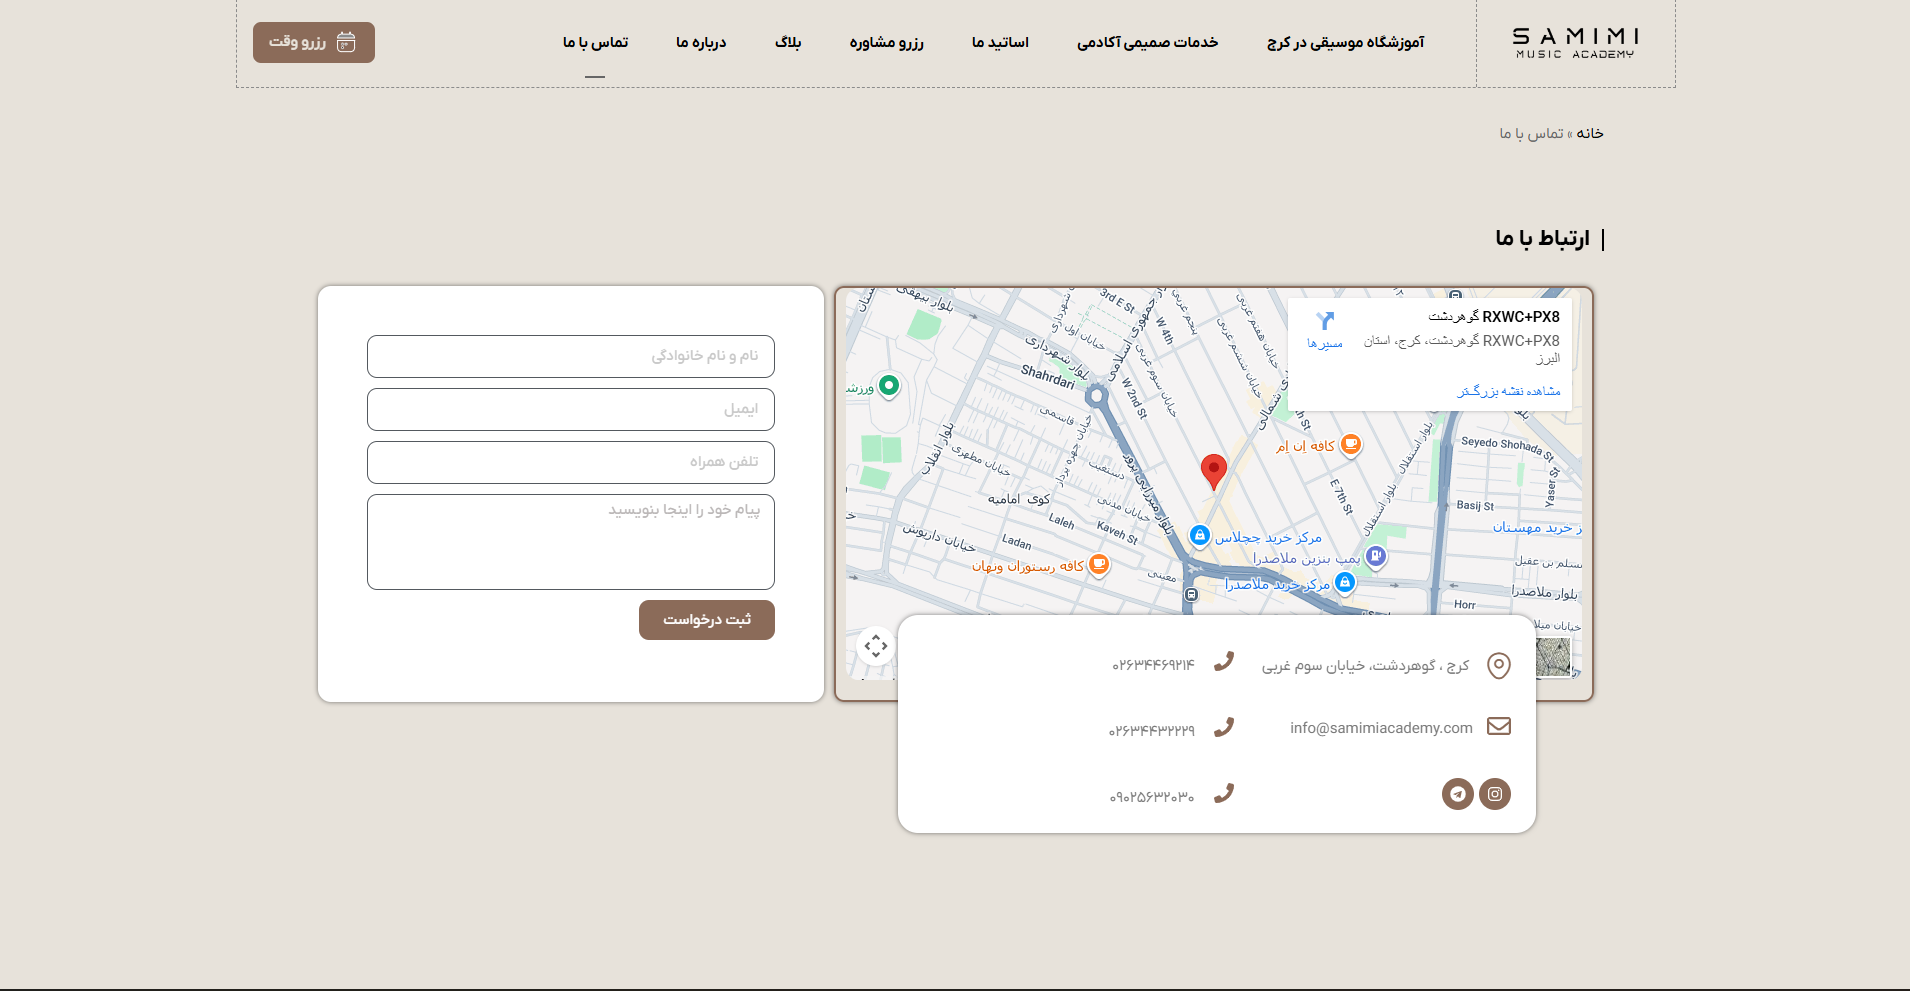The height and width of the screenshot is (991, 1910).
Task: Open the بلاگ menu item
Action: click(x=788, y=42)
